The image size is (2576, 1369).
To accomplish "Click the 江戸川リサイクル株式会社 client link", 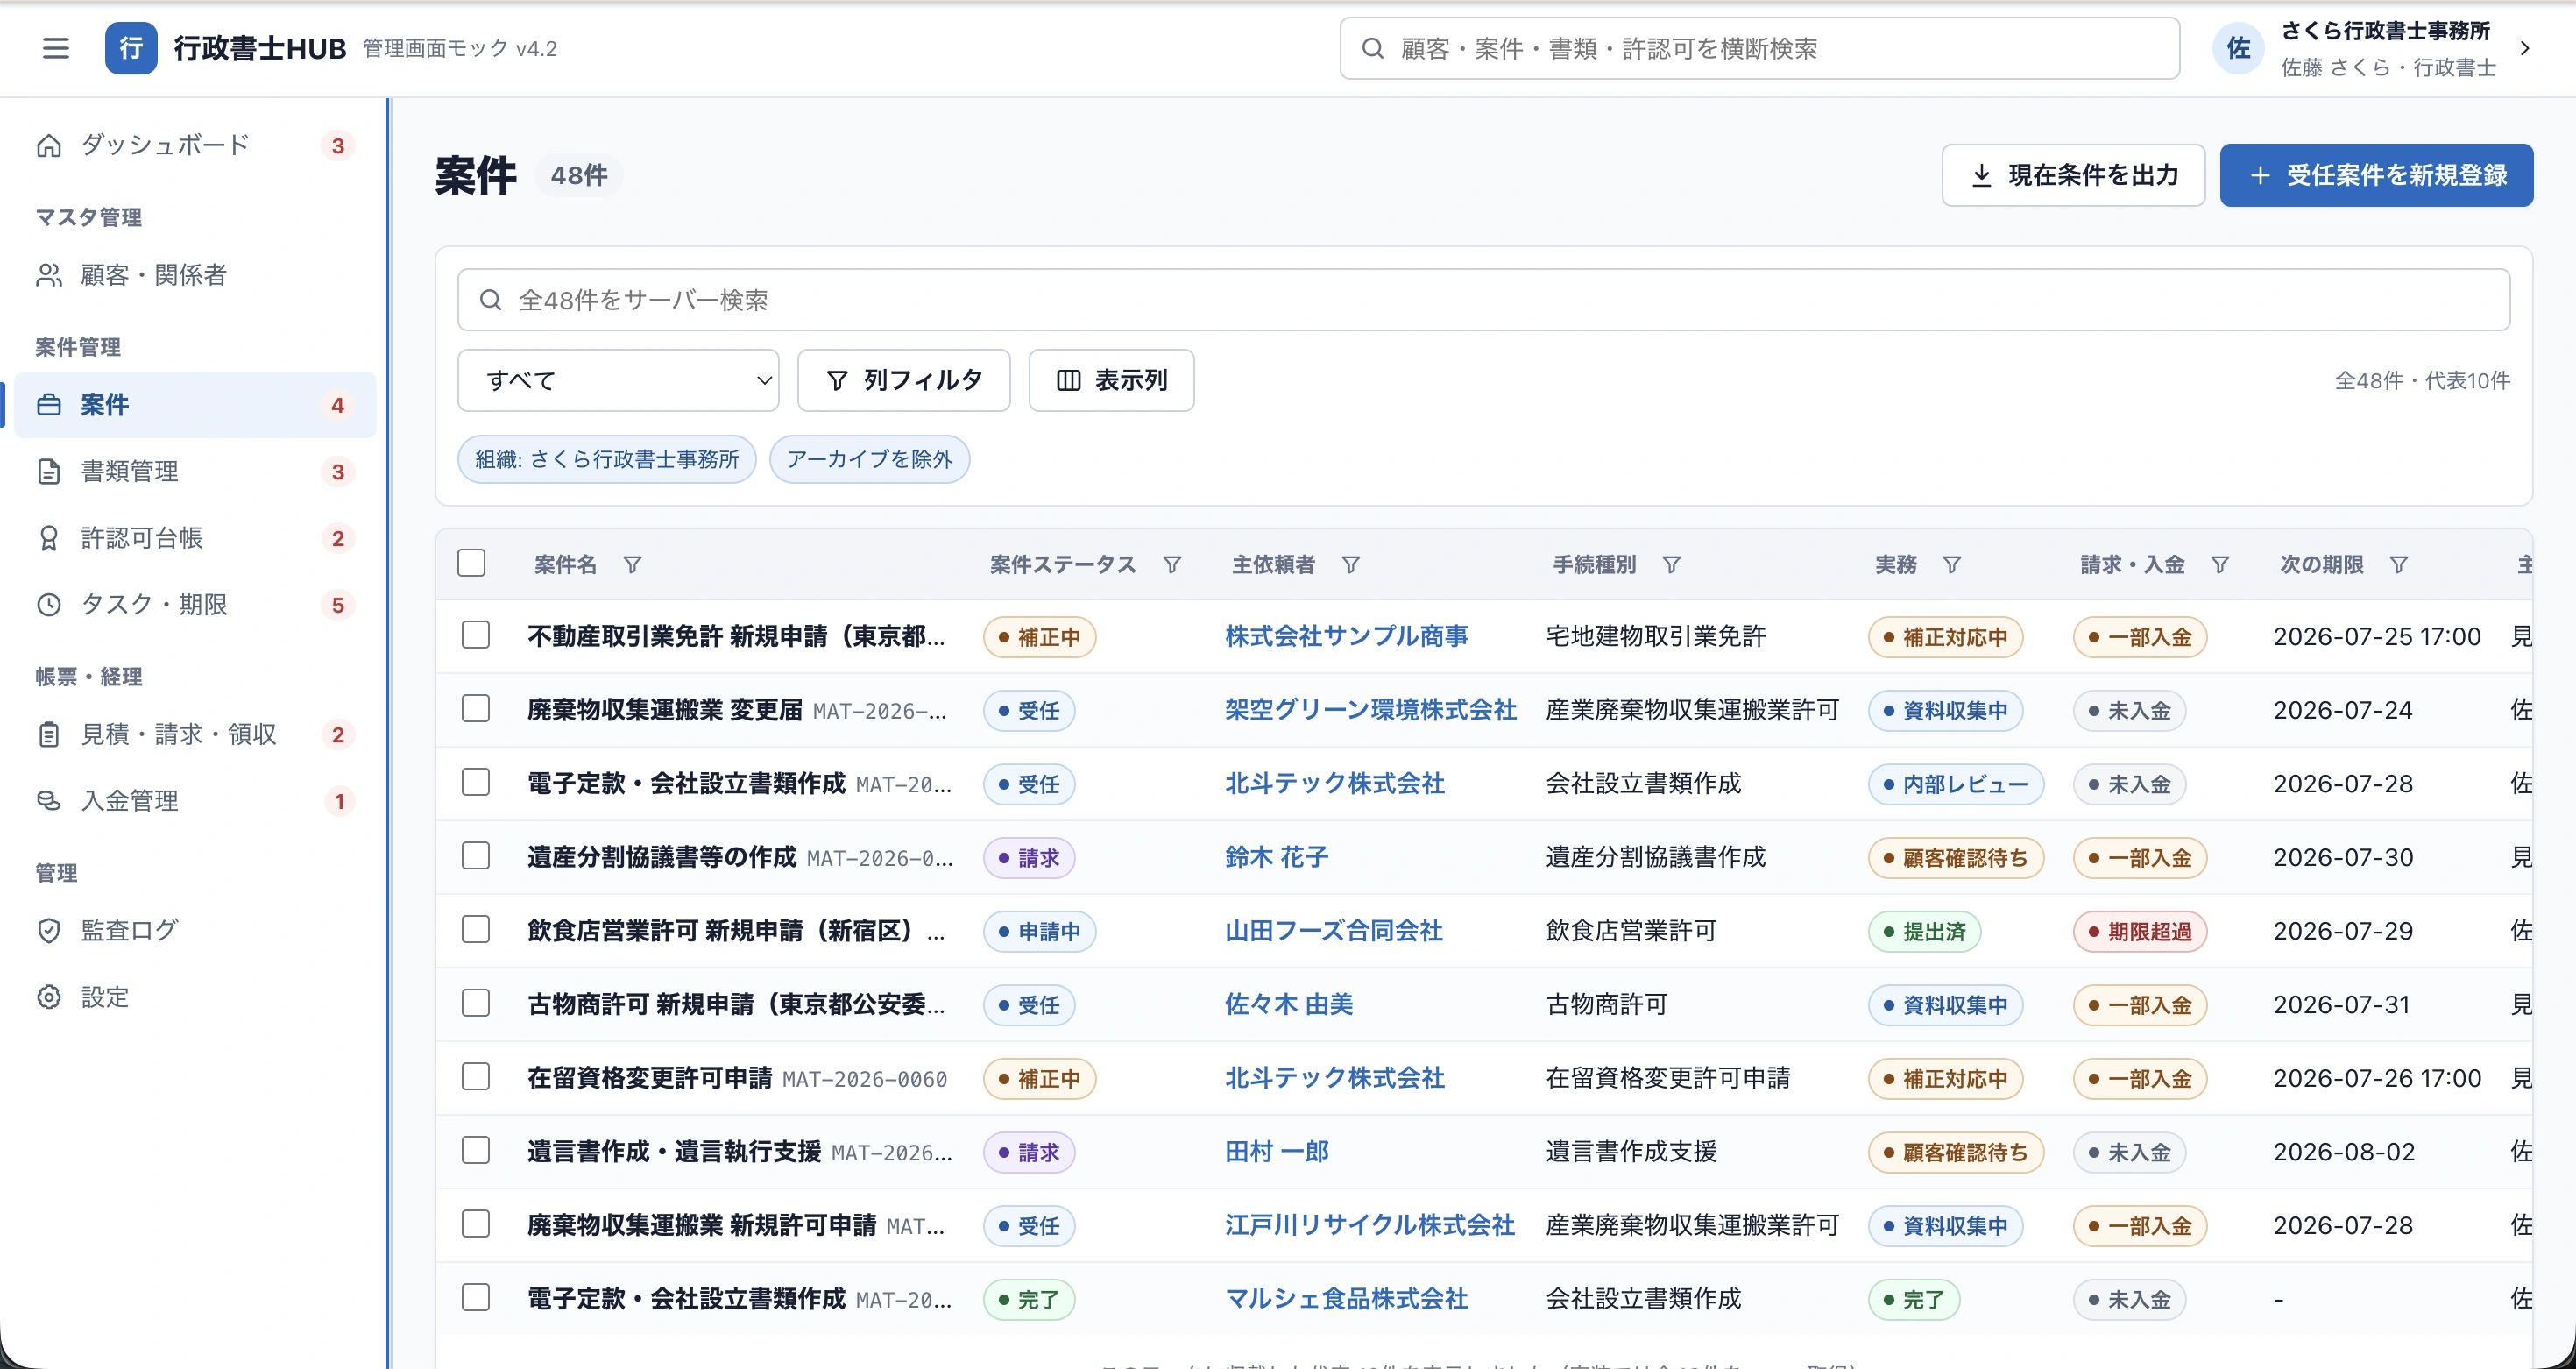I will 1369,1225.
